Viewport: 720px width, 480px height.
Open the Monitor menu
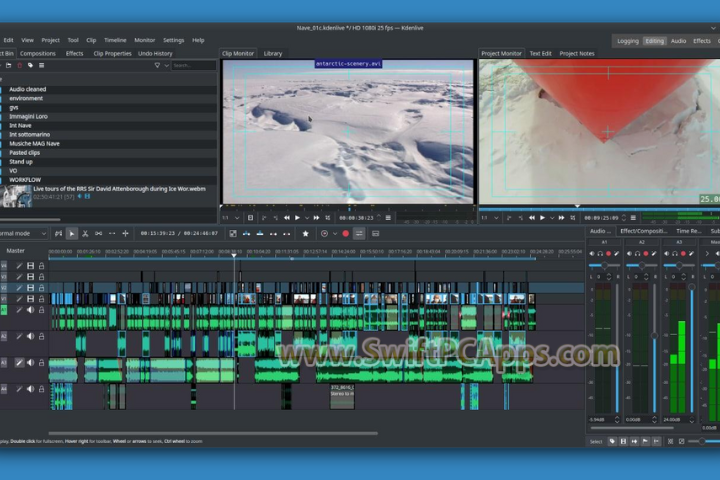tap(145, 40)
